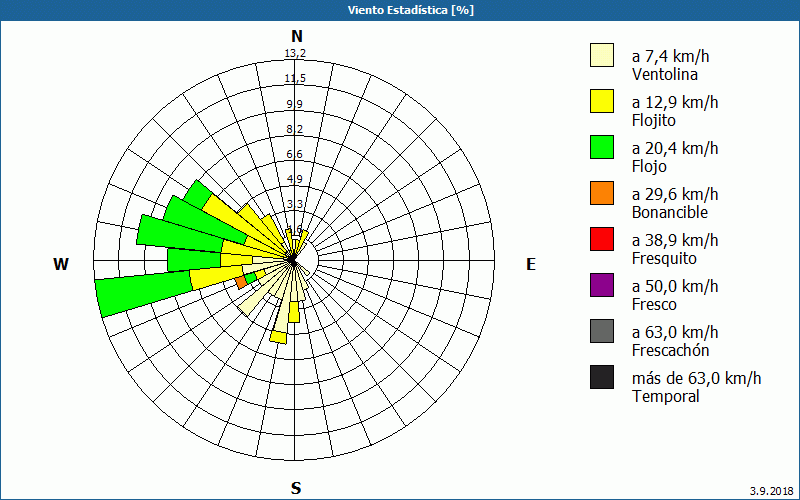This screenshot has width=800, height=500.
Task: Click the orange segment in the wind rose
Action: (x=241, y=282)
